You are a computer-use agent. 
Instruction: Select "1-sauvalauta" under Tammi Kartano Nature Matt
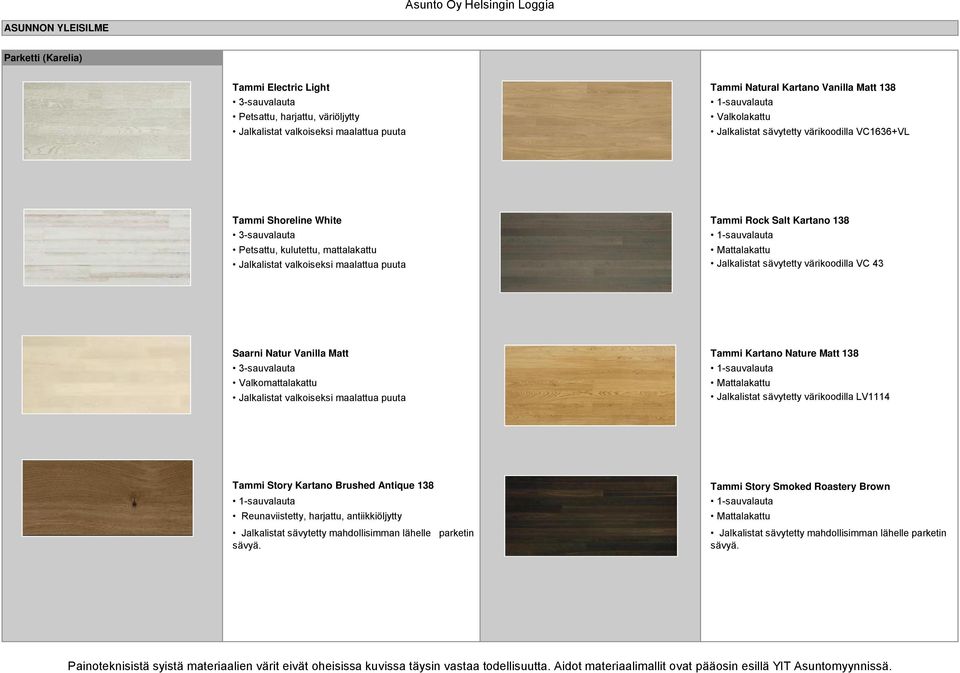pyautogui.click(x=741, y=369)
